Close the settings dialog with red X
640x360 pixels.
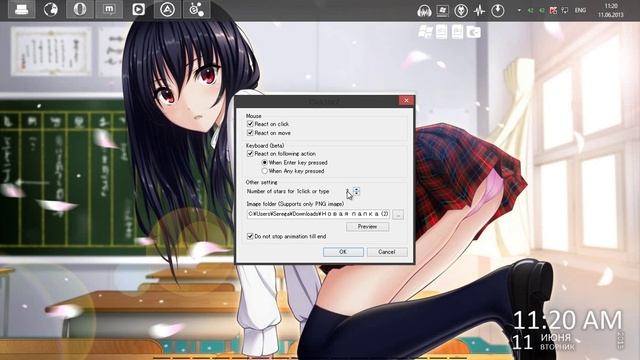click(406, 100)
